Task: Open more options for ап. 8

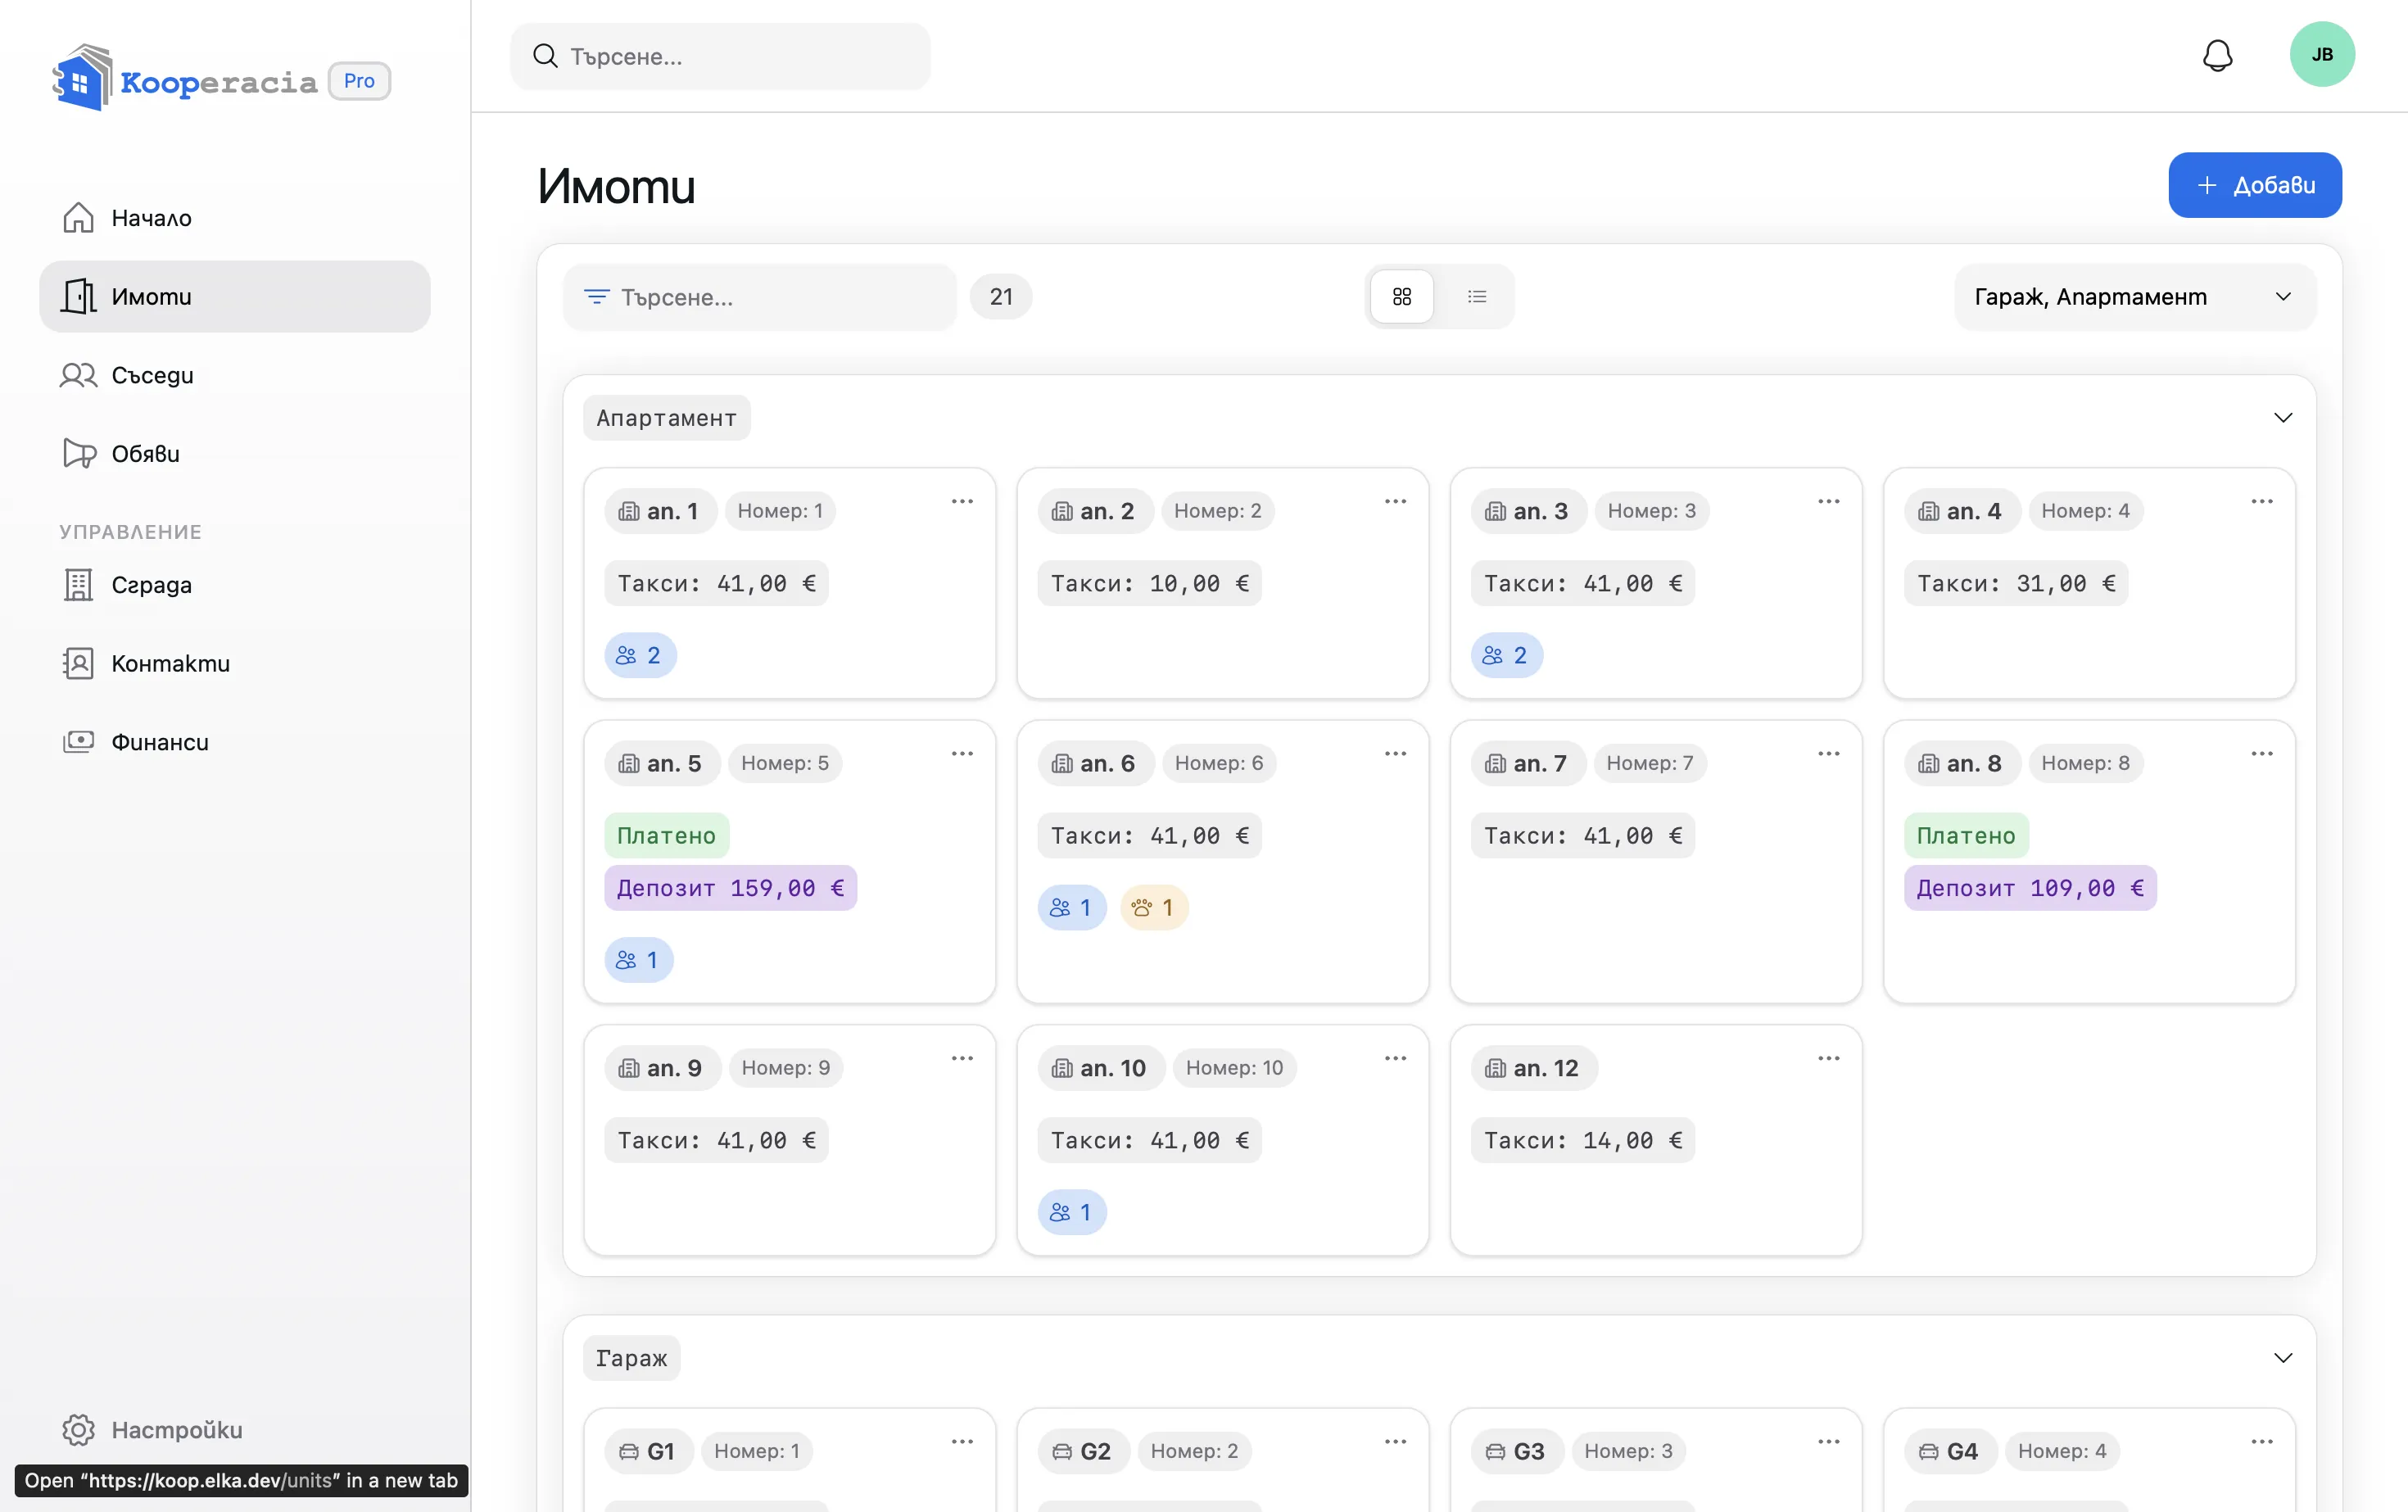Action: tap(2261, 754)
